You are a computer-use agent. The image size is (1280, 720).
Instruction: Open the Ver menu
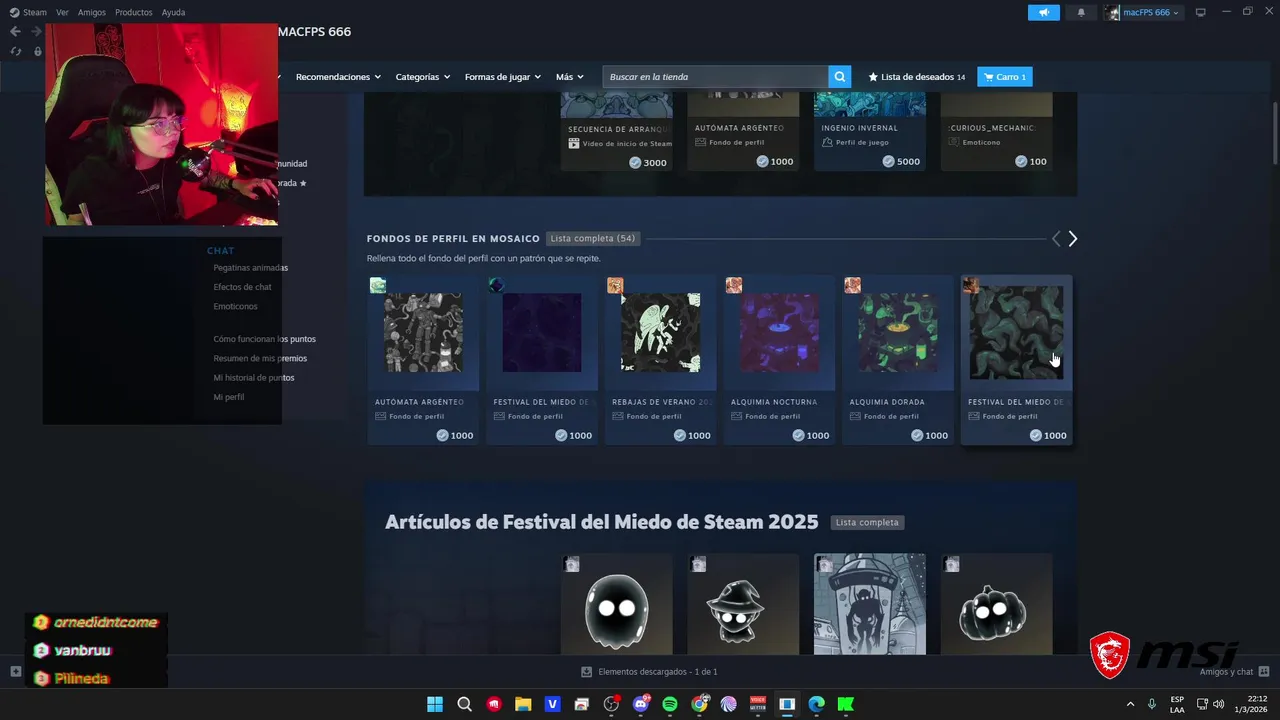click(x=62, y=12)
